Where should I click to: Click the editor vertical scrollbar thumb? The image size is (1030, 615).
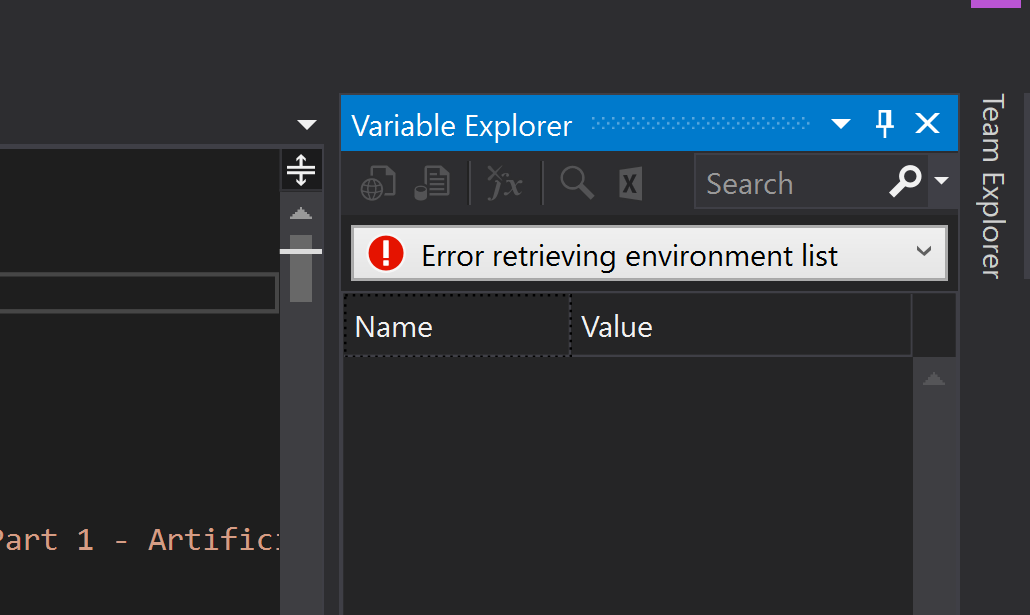(301, 268)
